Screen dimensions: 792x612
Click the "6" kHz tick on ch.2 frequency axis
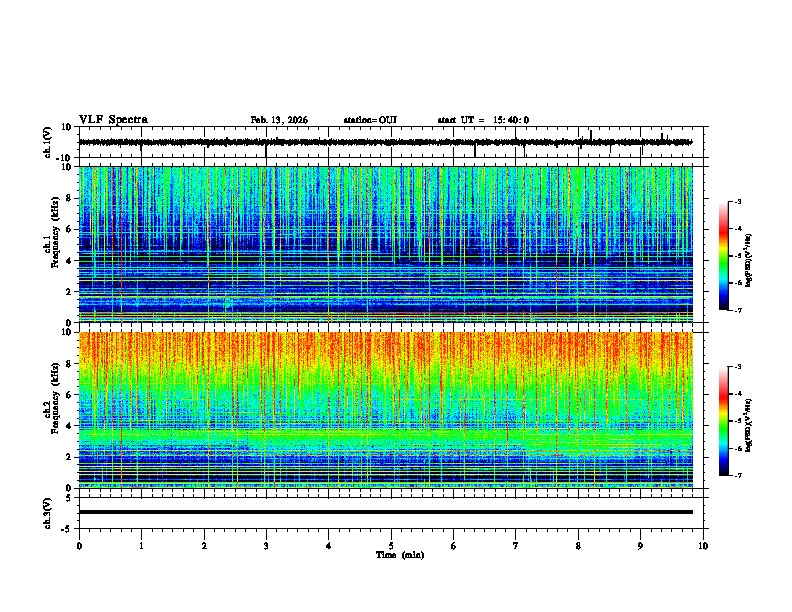pyautogui.click(x=69, y=395)
